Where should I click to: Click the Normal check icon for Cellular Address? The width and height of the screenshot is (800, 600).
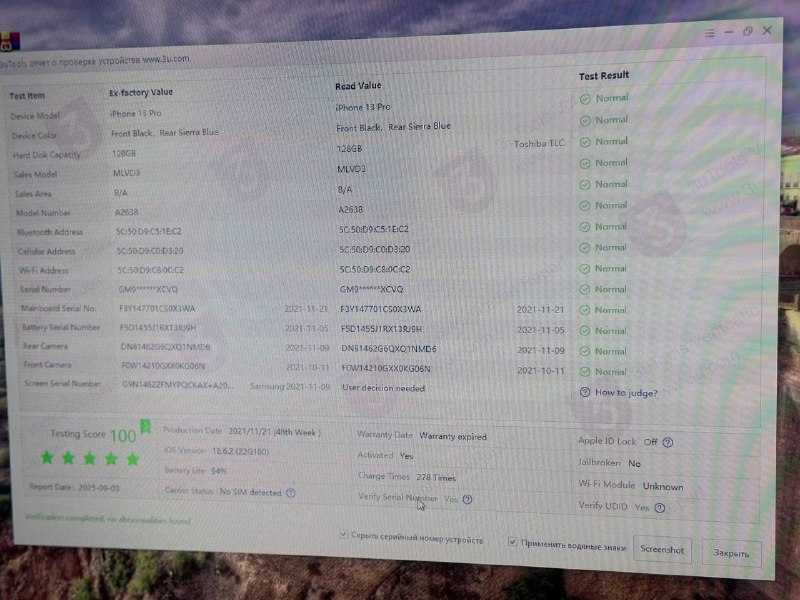[x=585, y=248]
